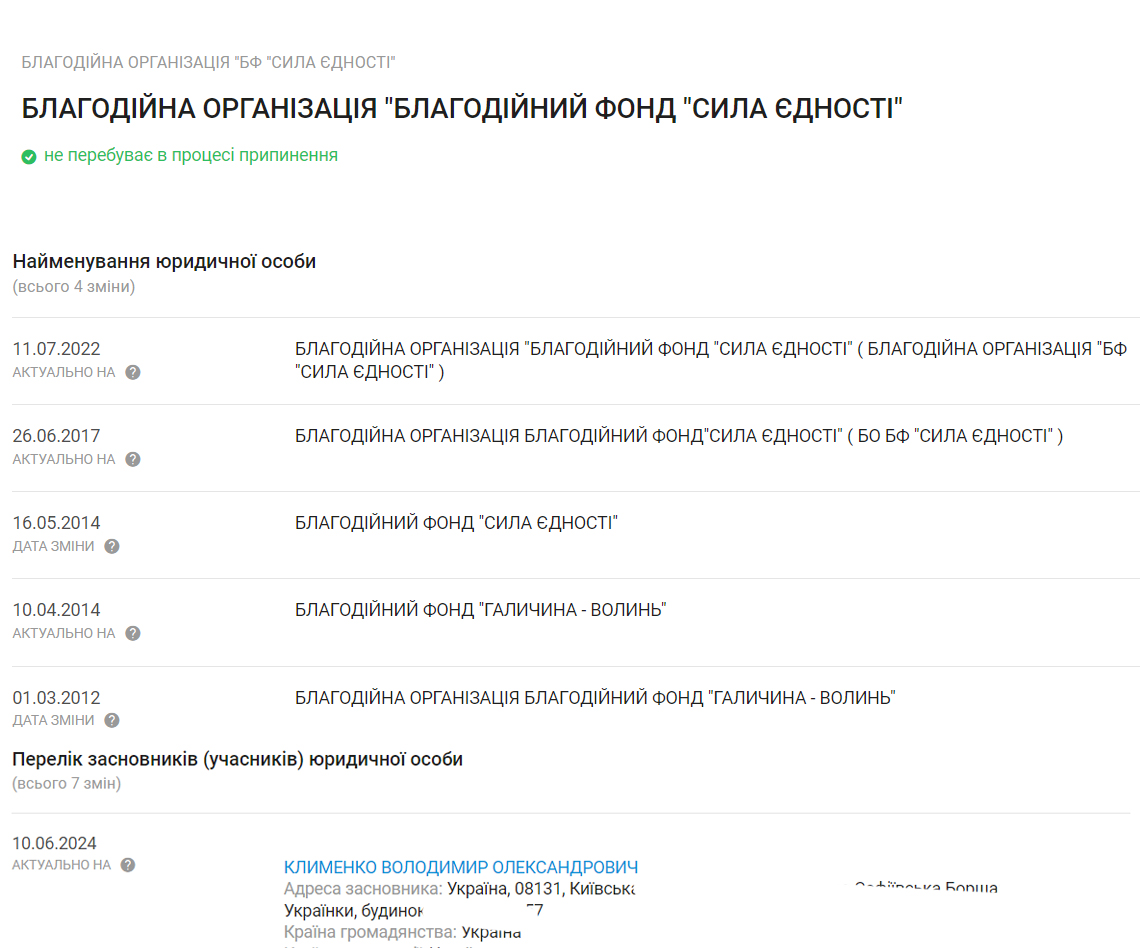Open founder link КЛИМЕНКО ВОЛОДИМИР ОЛЕКСАНДРОВИЧ
Image resolution: width=1140 pixels, height=948 pixels.
461,867
